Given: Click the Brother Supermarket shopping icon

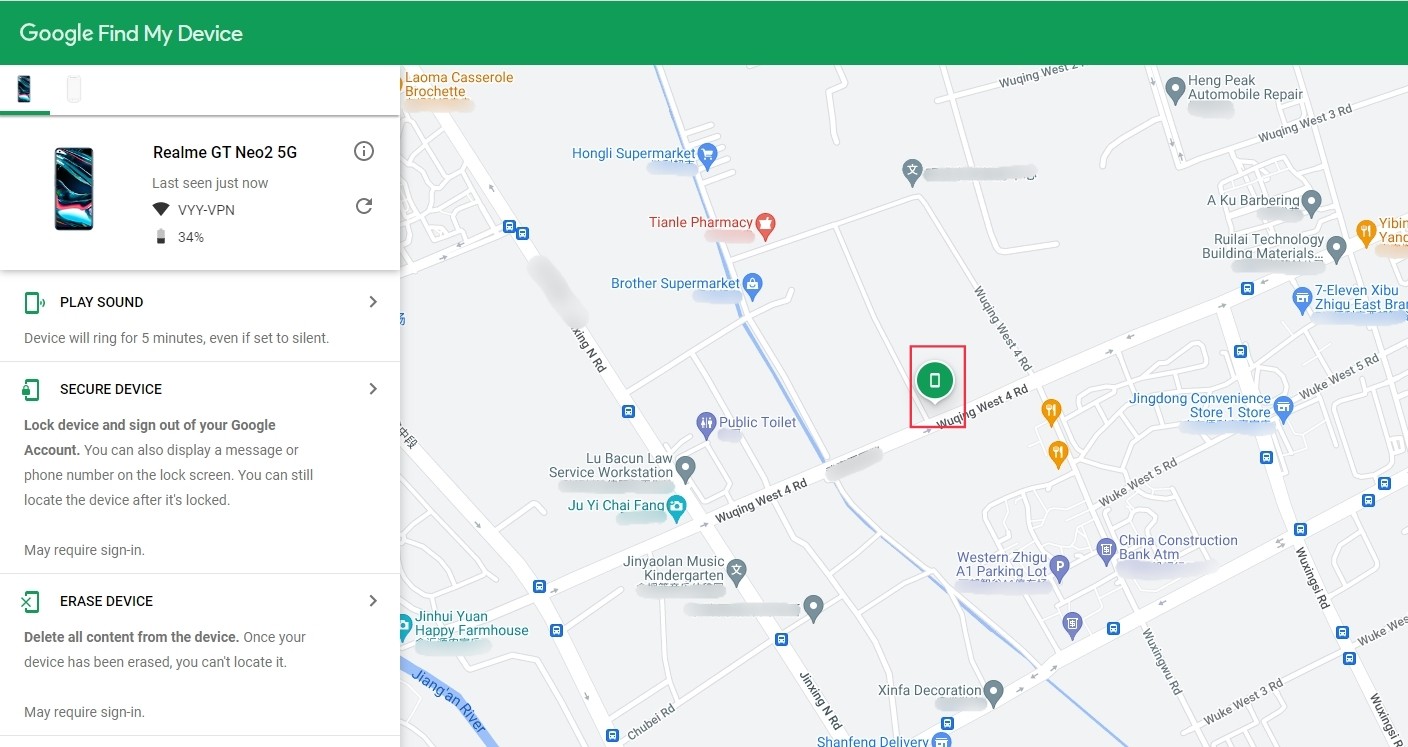Looking at the screenshot, I should tap(753, 284).
